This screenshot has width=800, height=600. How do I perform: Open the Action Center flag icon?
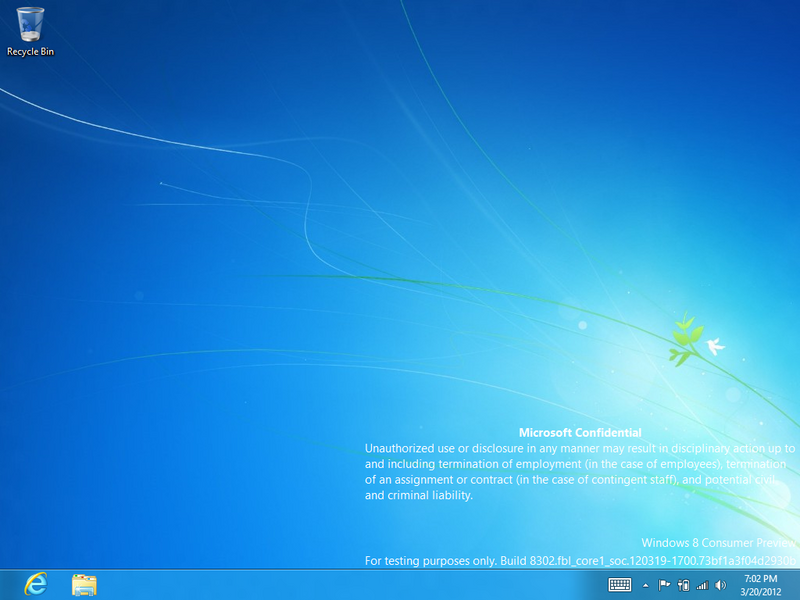[x=664, y=585]
